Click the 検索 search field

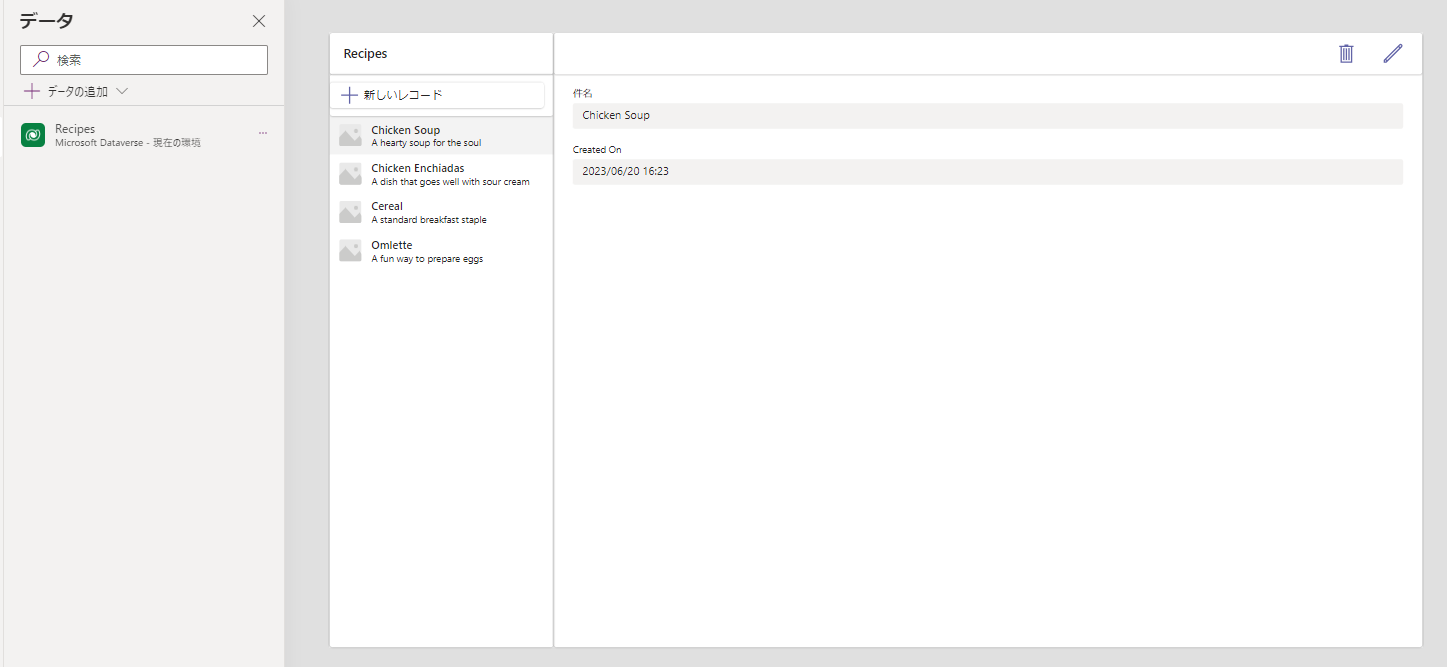(x=144, y=60)
